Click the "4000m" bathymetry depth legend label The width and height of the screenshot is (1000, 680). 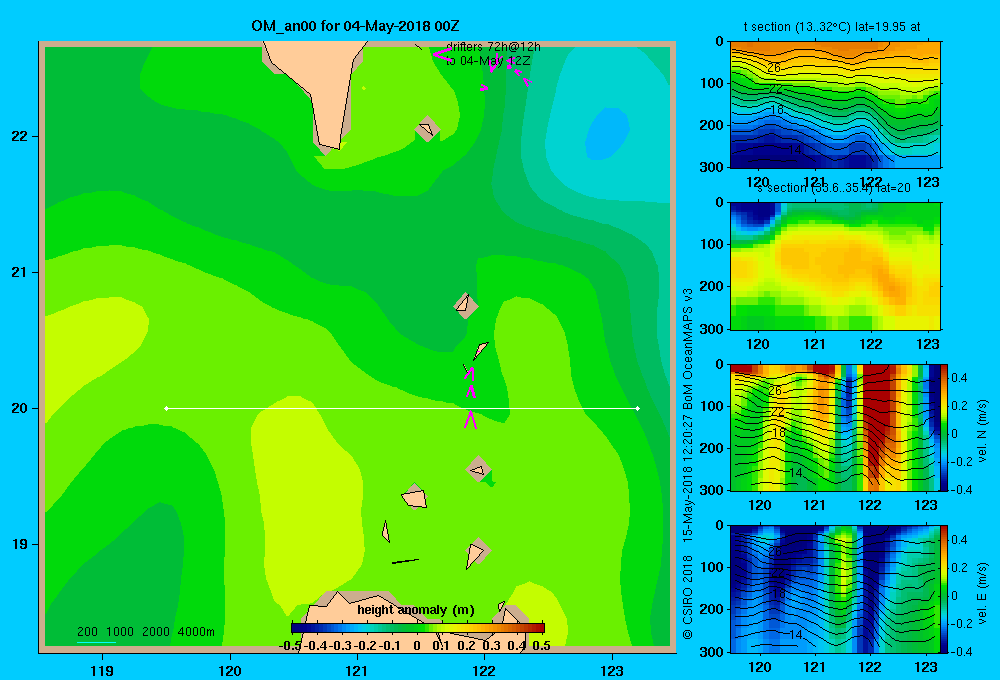(196, 632)
